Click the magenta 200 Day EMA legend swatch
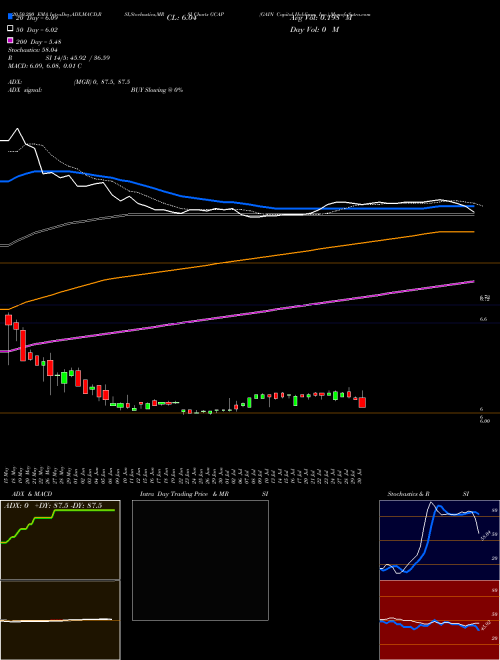The height and width of the screenshot is (660, 500). [x=11, y=40]
